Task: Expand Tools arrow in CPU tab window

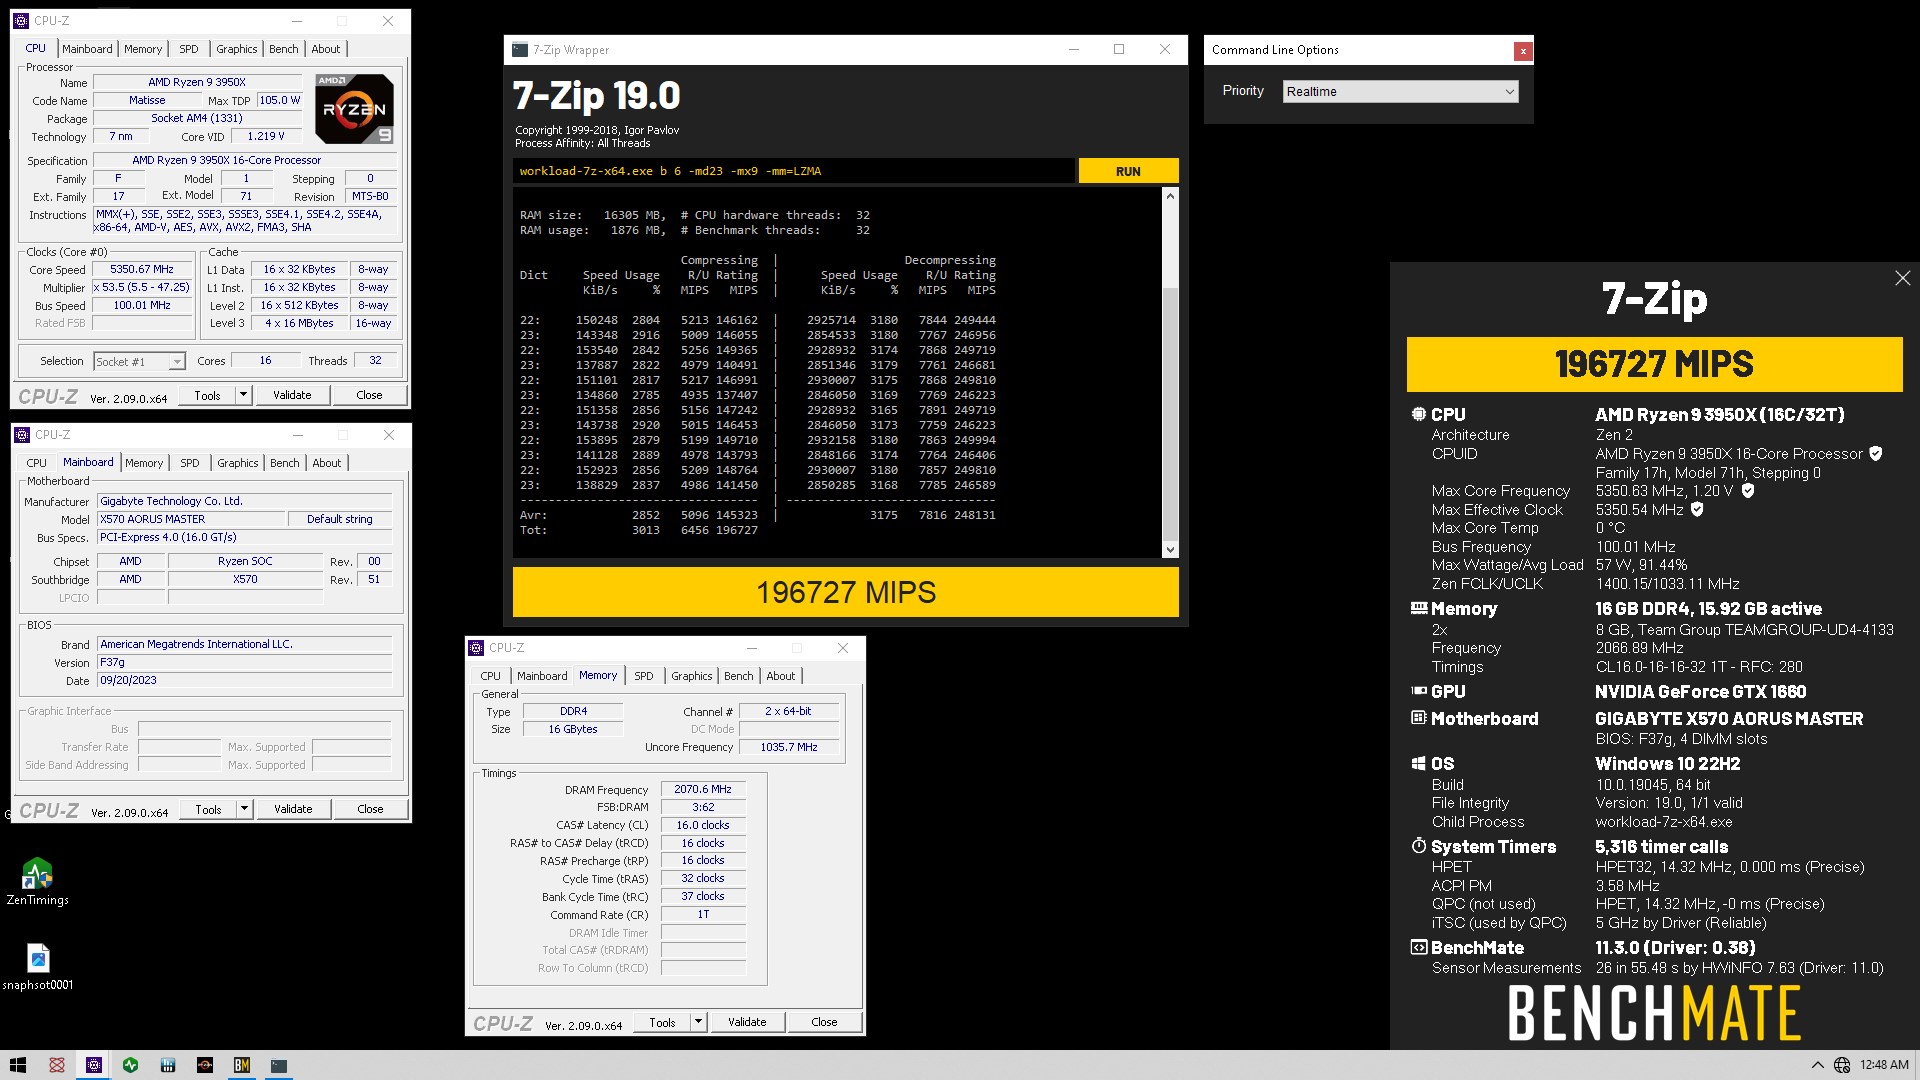Action: pyautogui.click(x=242, y=395)
